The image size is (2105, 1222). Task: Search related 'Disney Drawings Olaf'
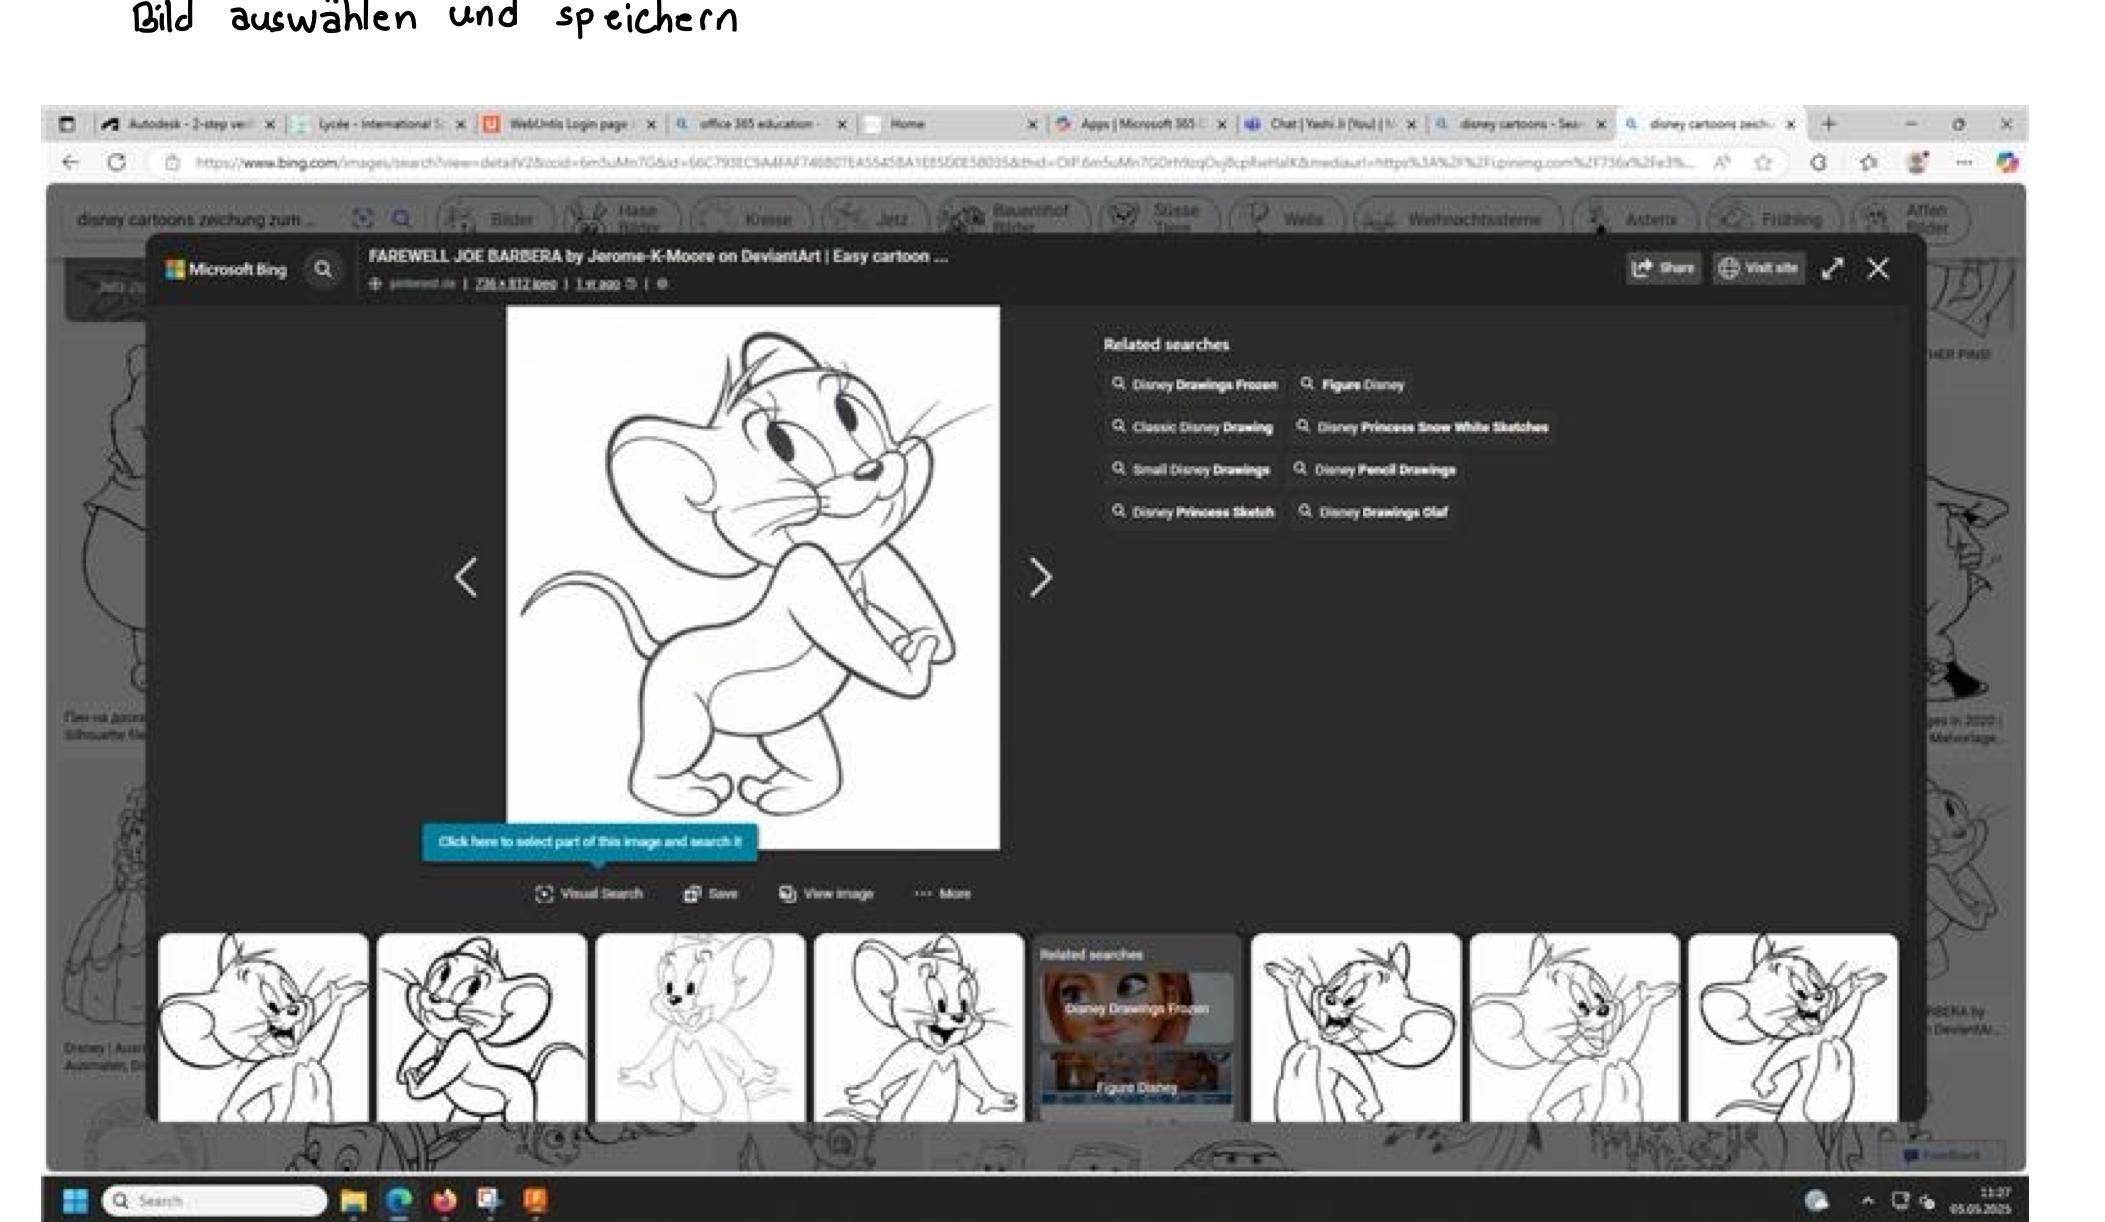[x=1373, y=512]
